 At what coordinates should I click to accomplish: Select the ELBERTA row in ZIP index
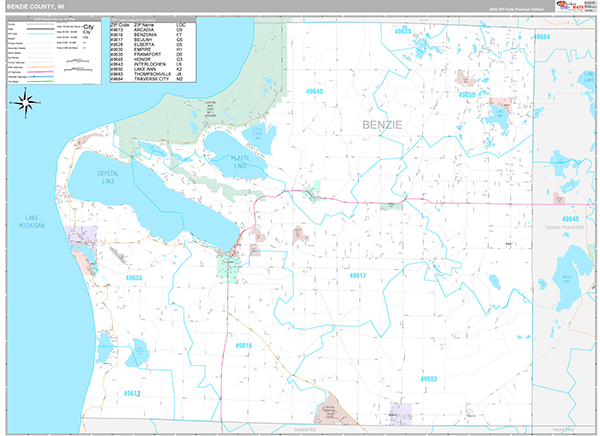148,45
